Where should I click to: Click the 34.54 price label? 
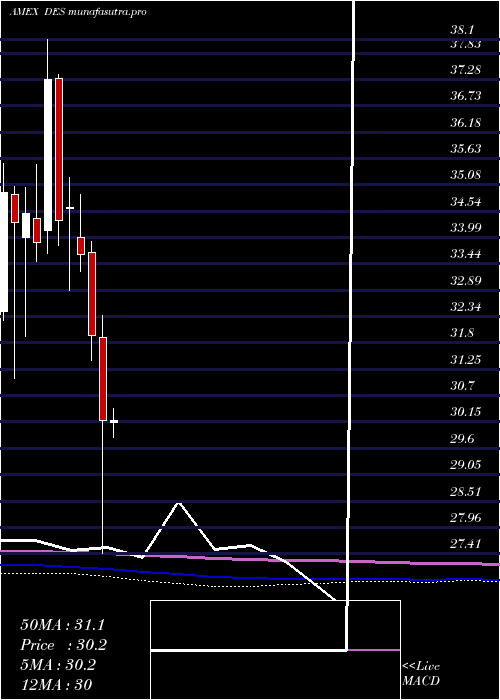point(465,202)
